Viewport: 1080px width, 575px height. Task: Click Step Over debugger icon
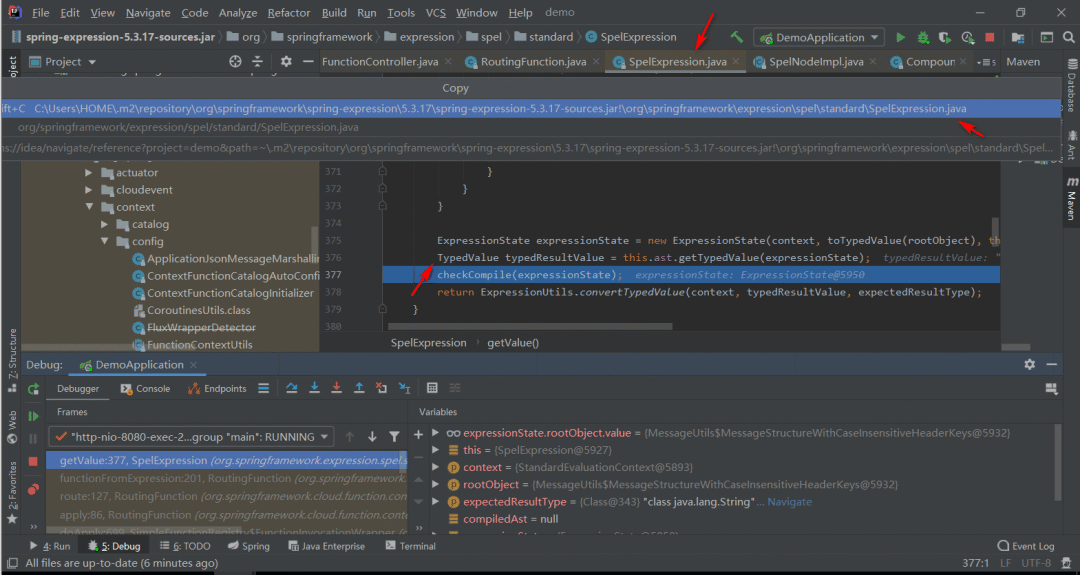292,388
